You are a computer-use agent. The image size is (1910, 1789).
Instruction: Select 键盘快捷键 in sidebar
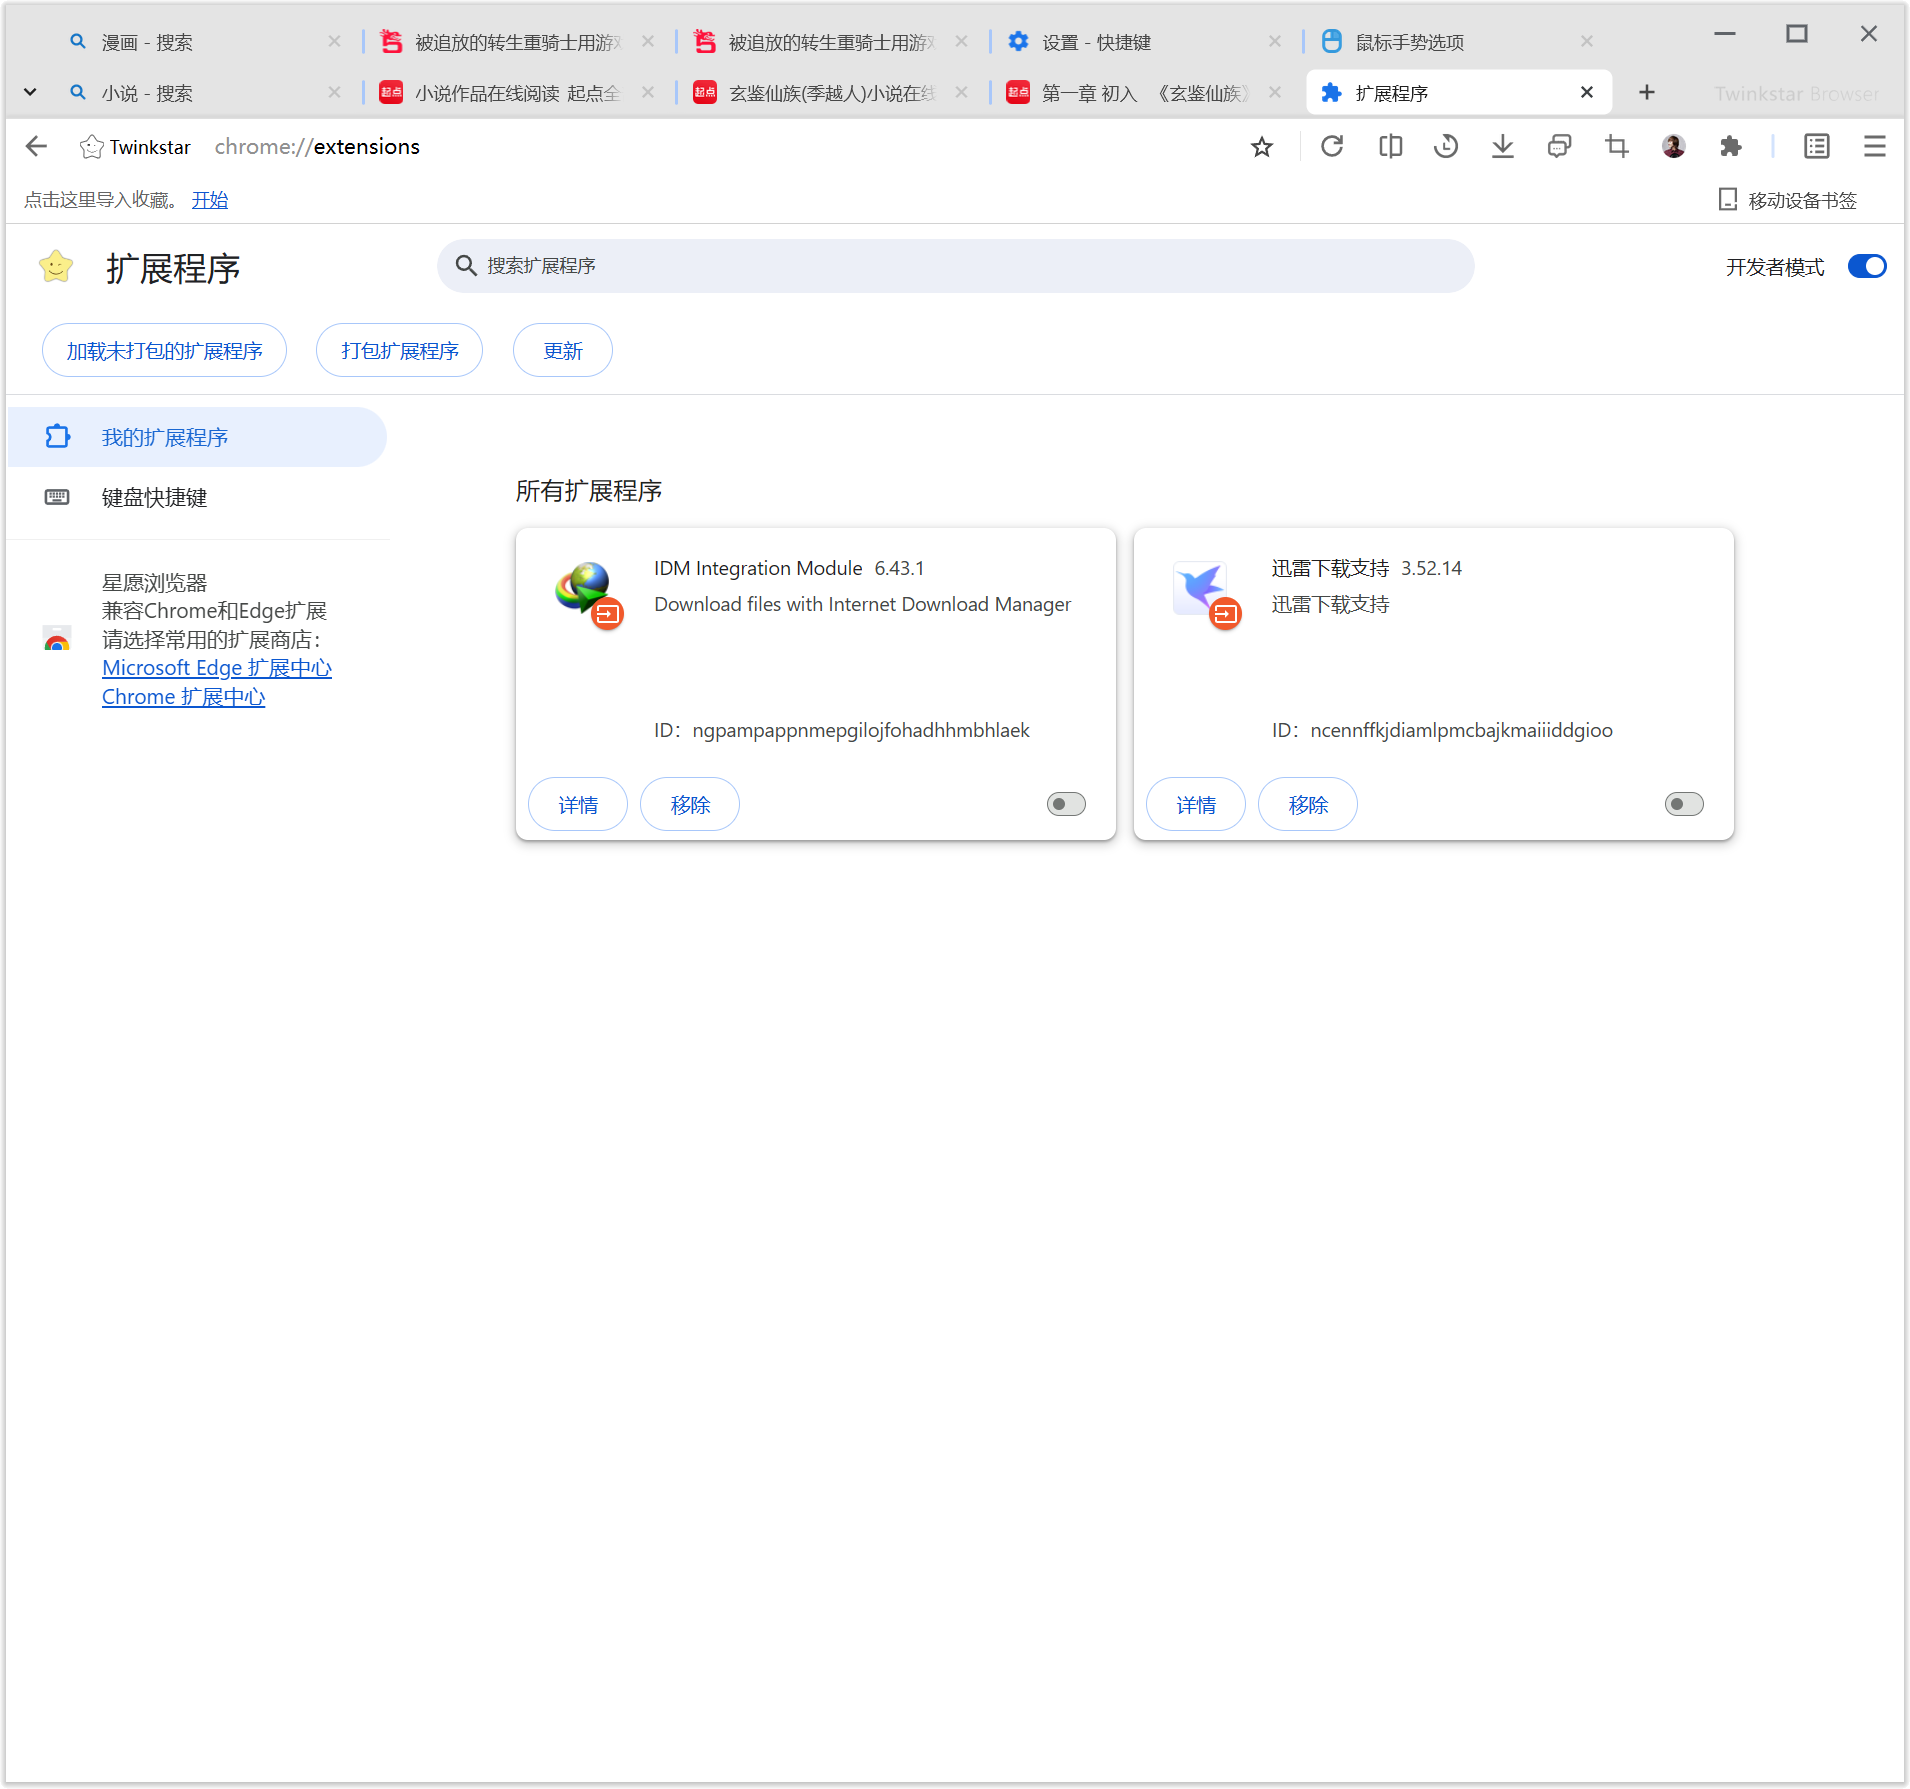click(x=197, y=497)
